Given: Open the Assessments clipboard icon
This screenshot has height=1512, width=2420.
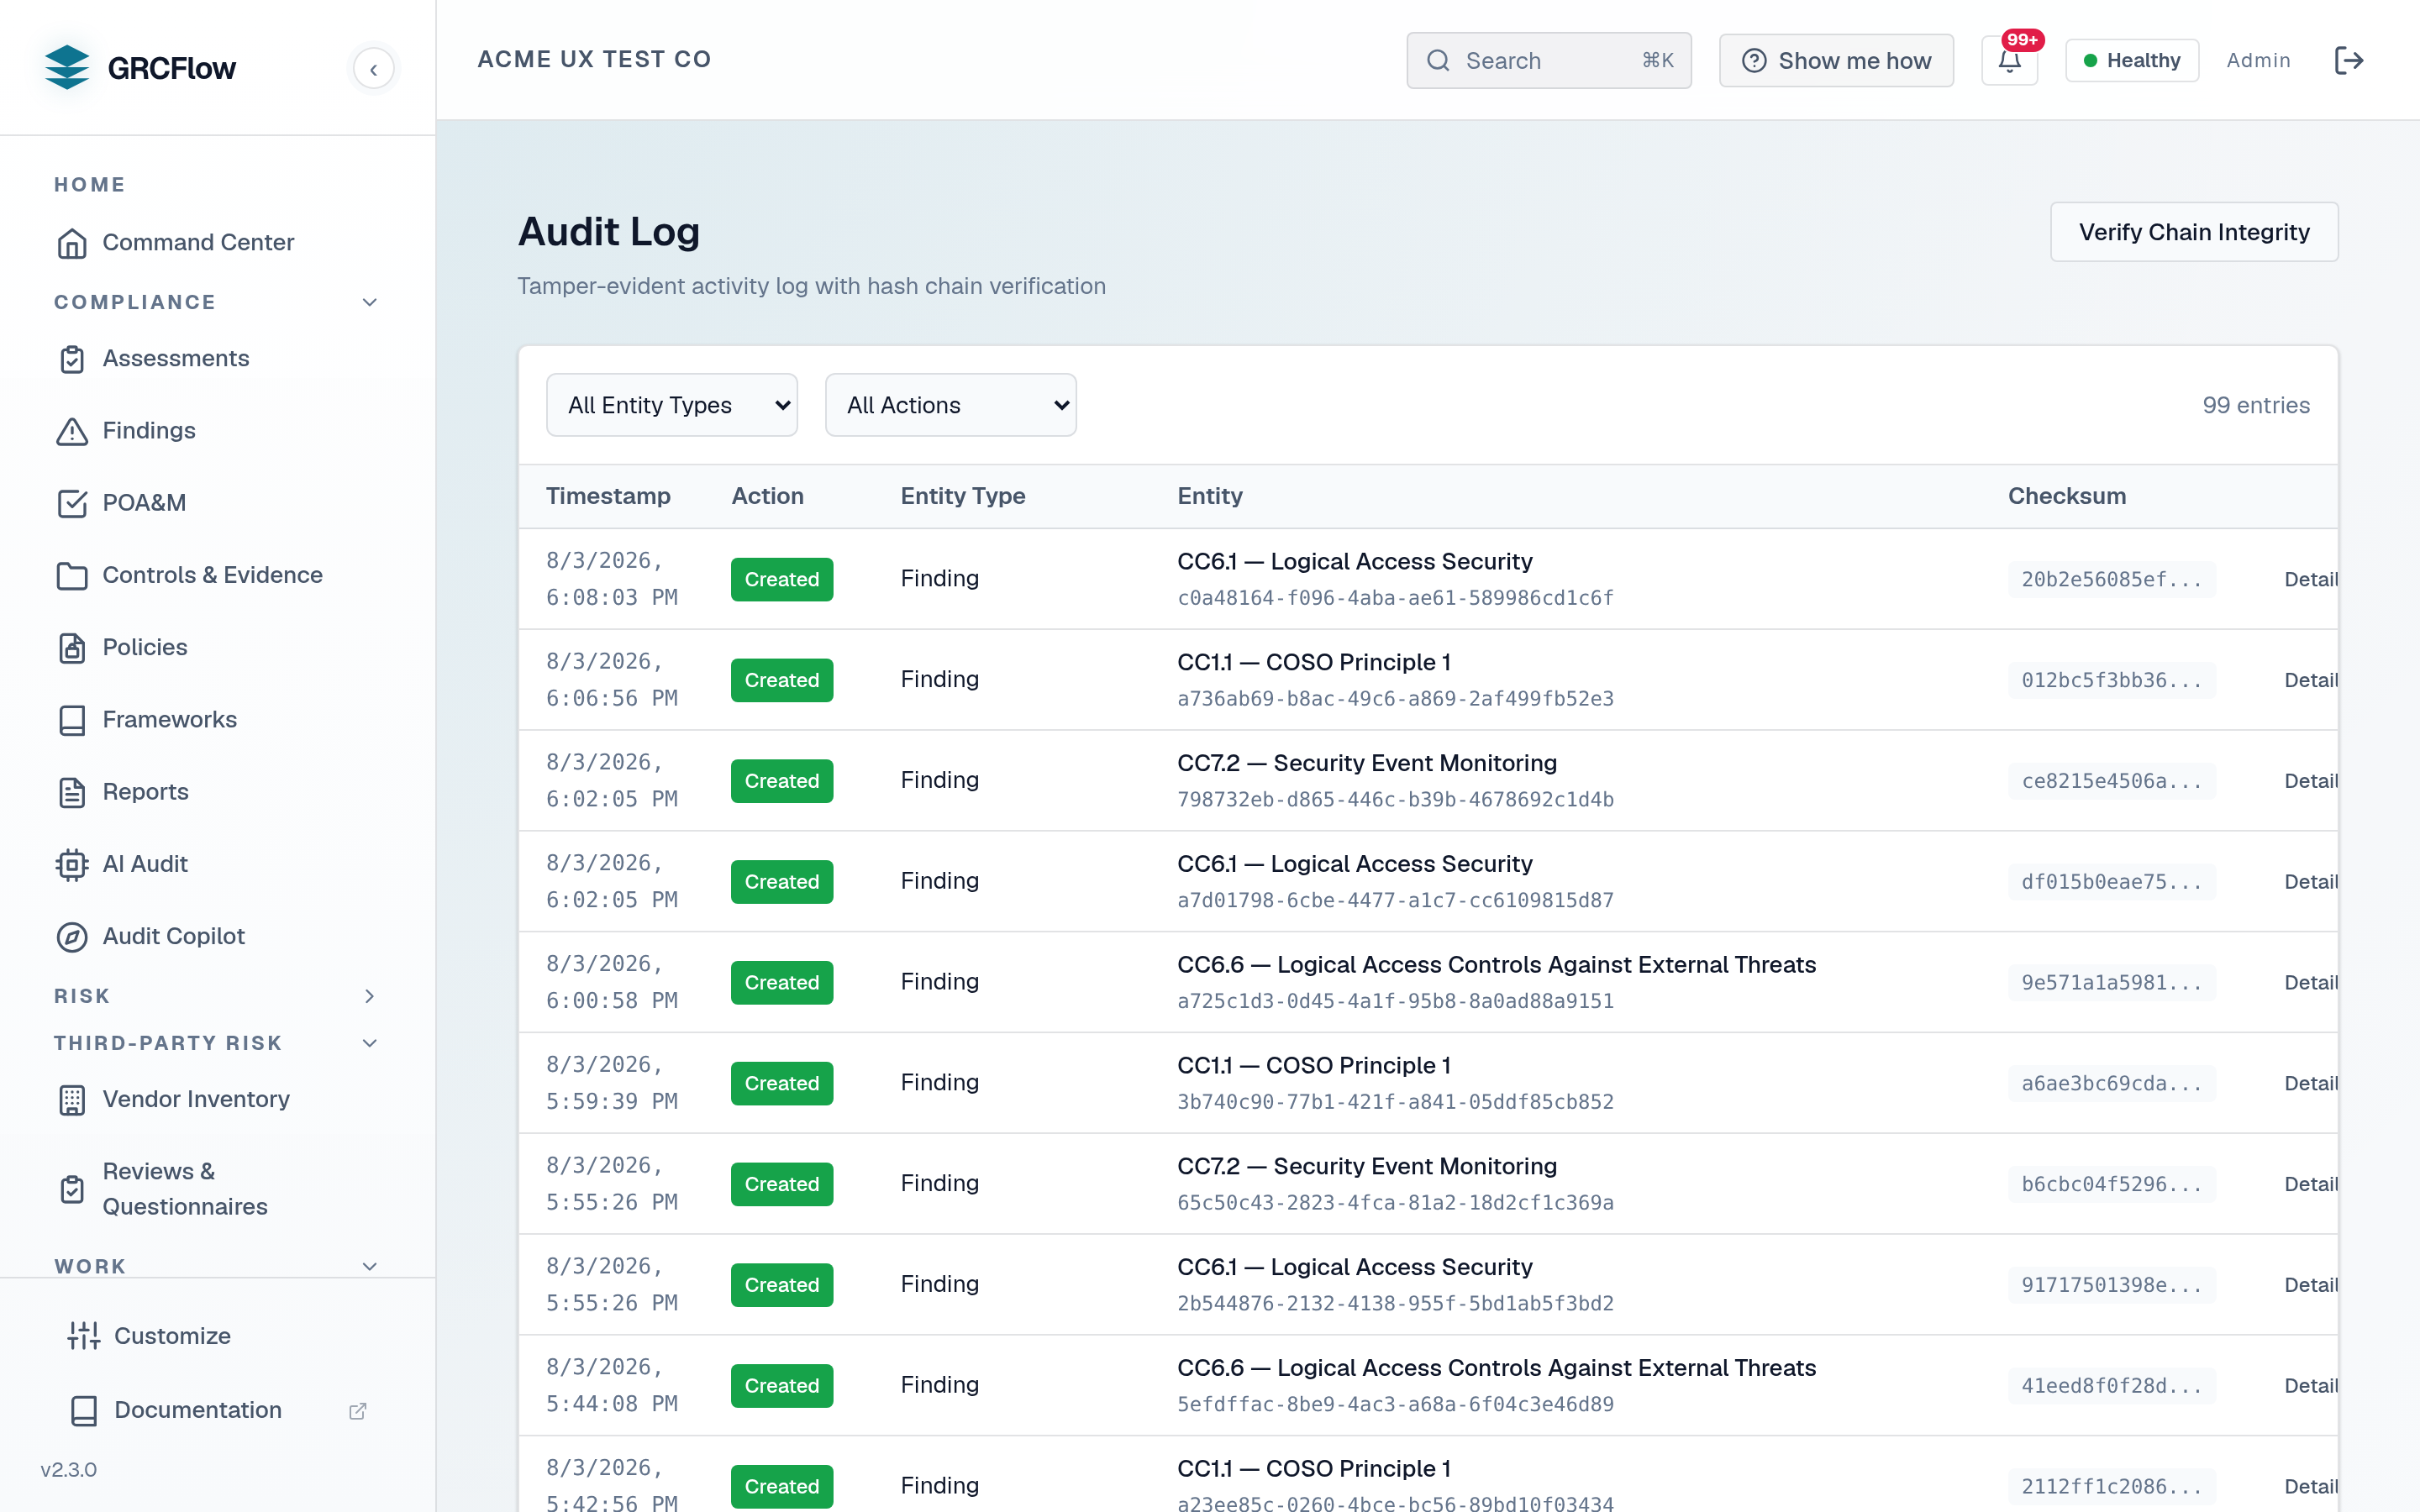Looking at the screenshot, I should (x=72, y=359).
